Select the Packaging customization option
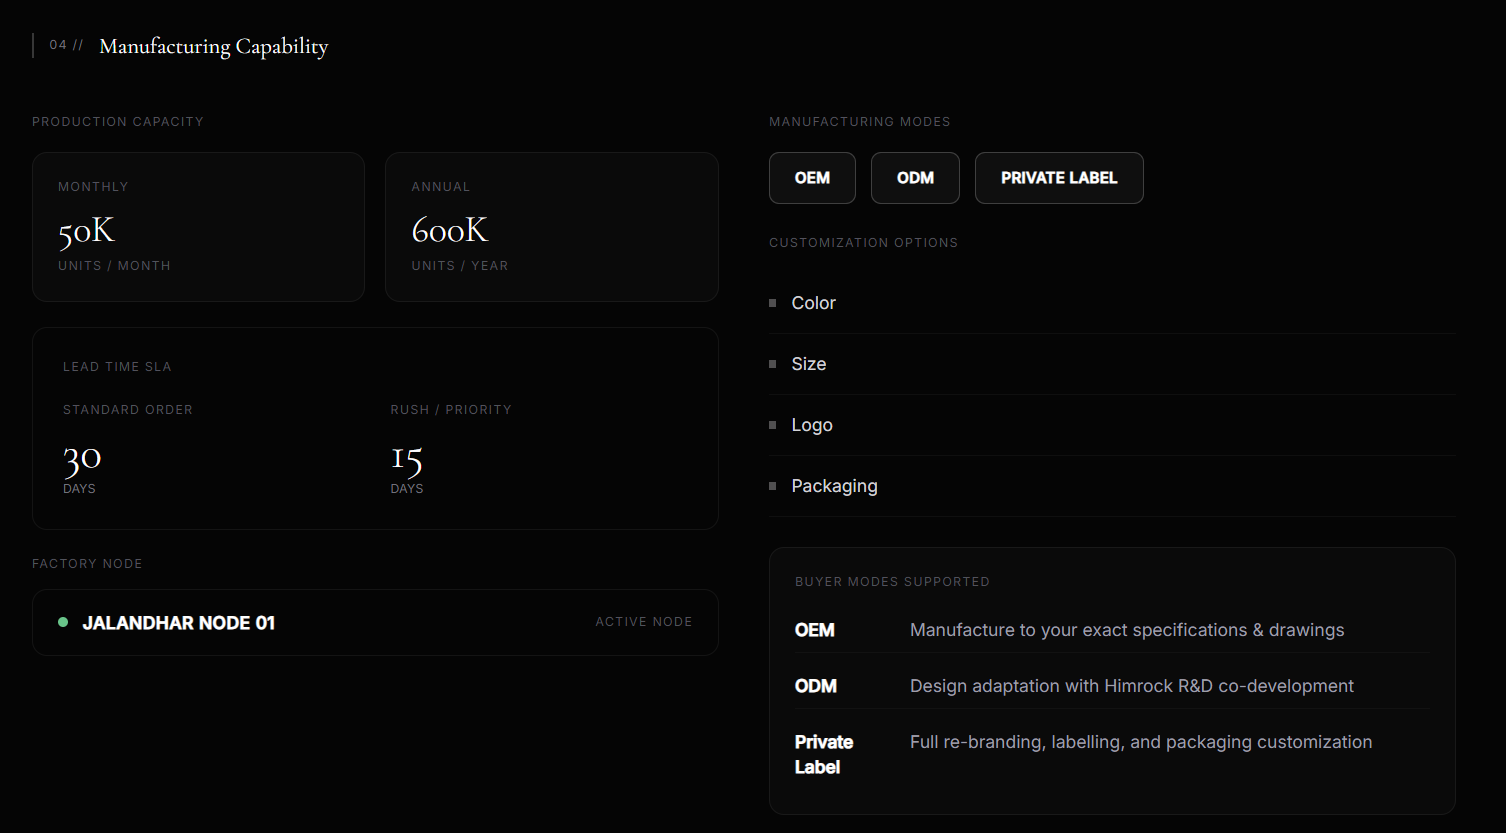 (x=1112, y=486)
